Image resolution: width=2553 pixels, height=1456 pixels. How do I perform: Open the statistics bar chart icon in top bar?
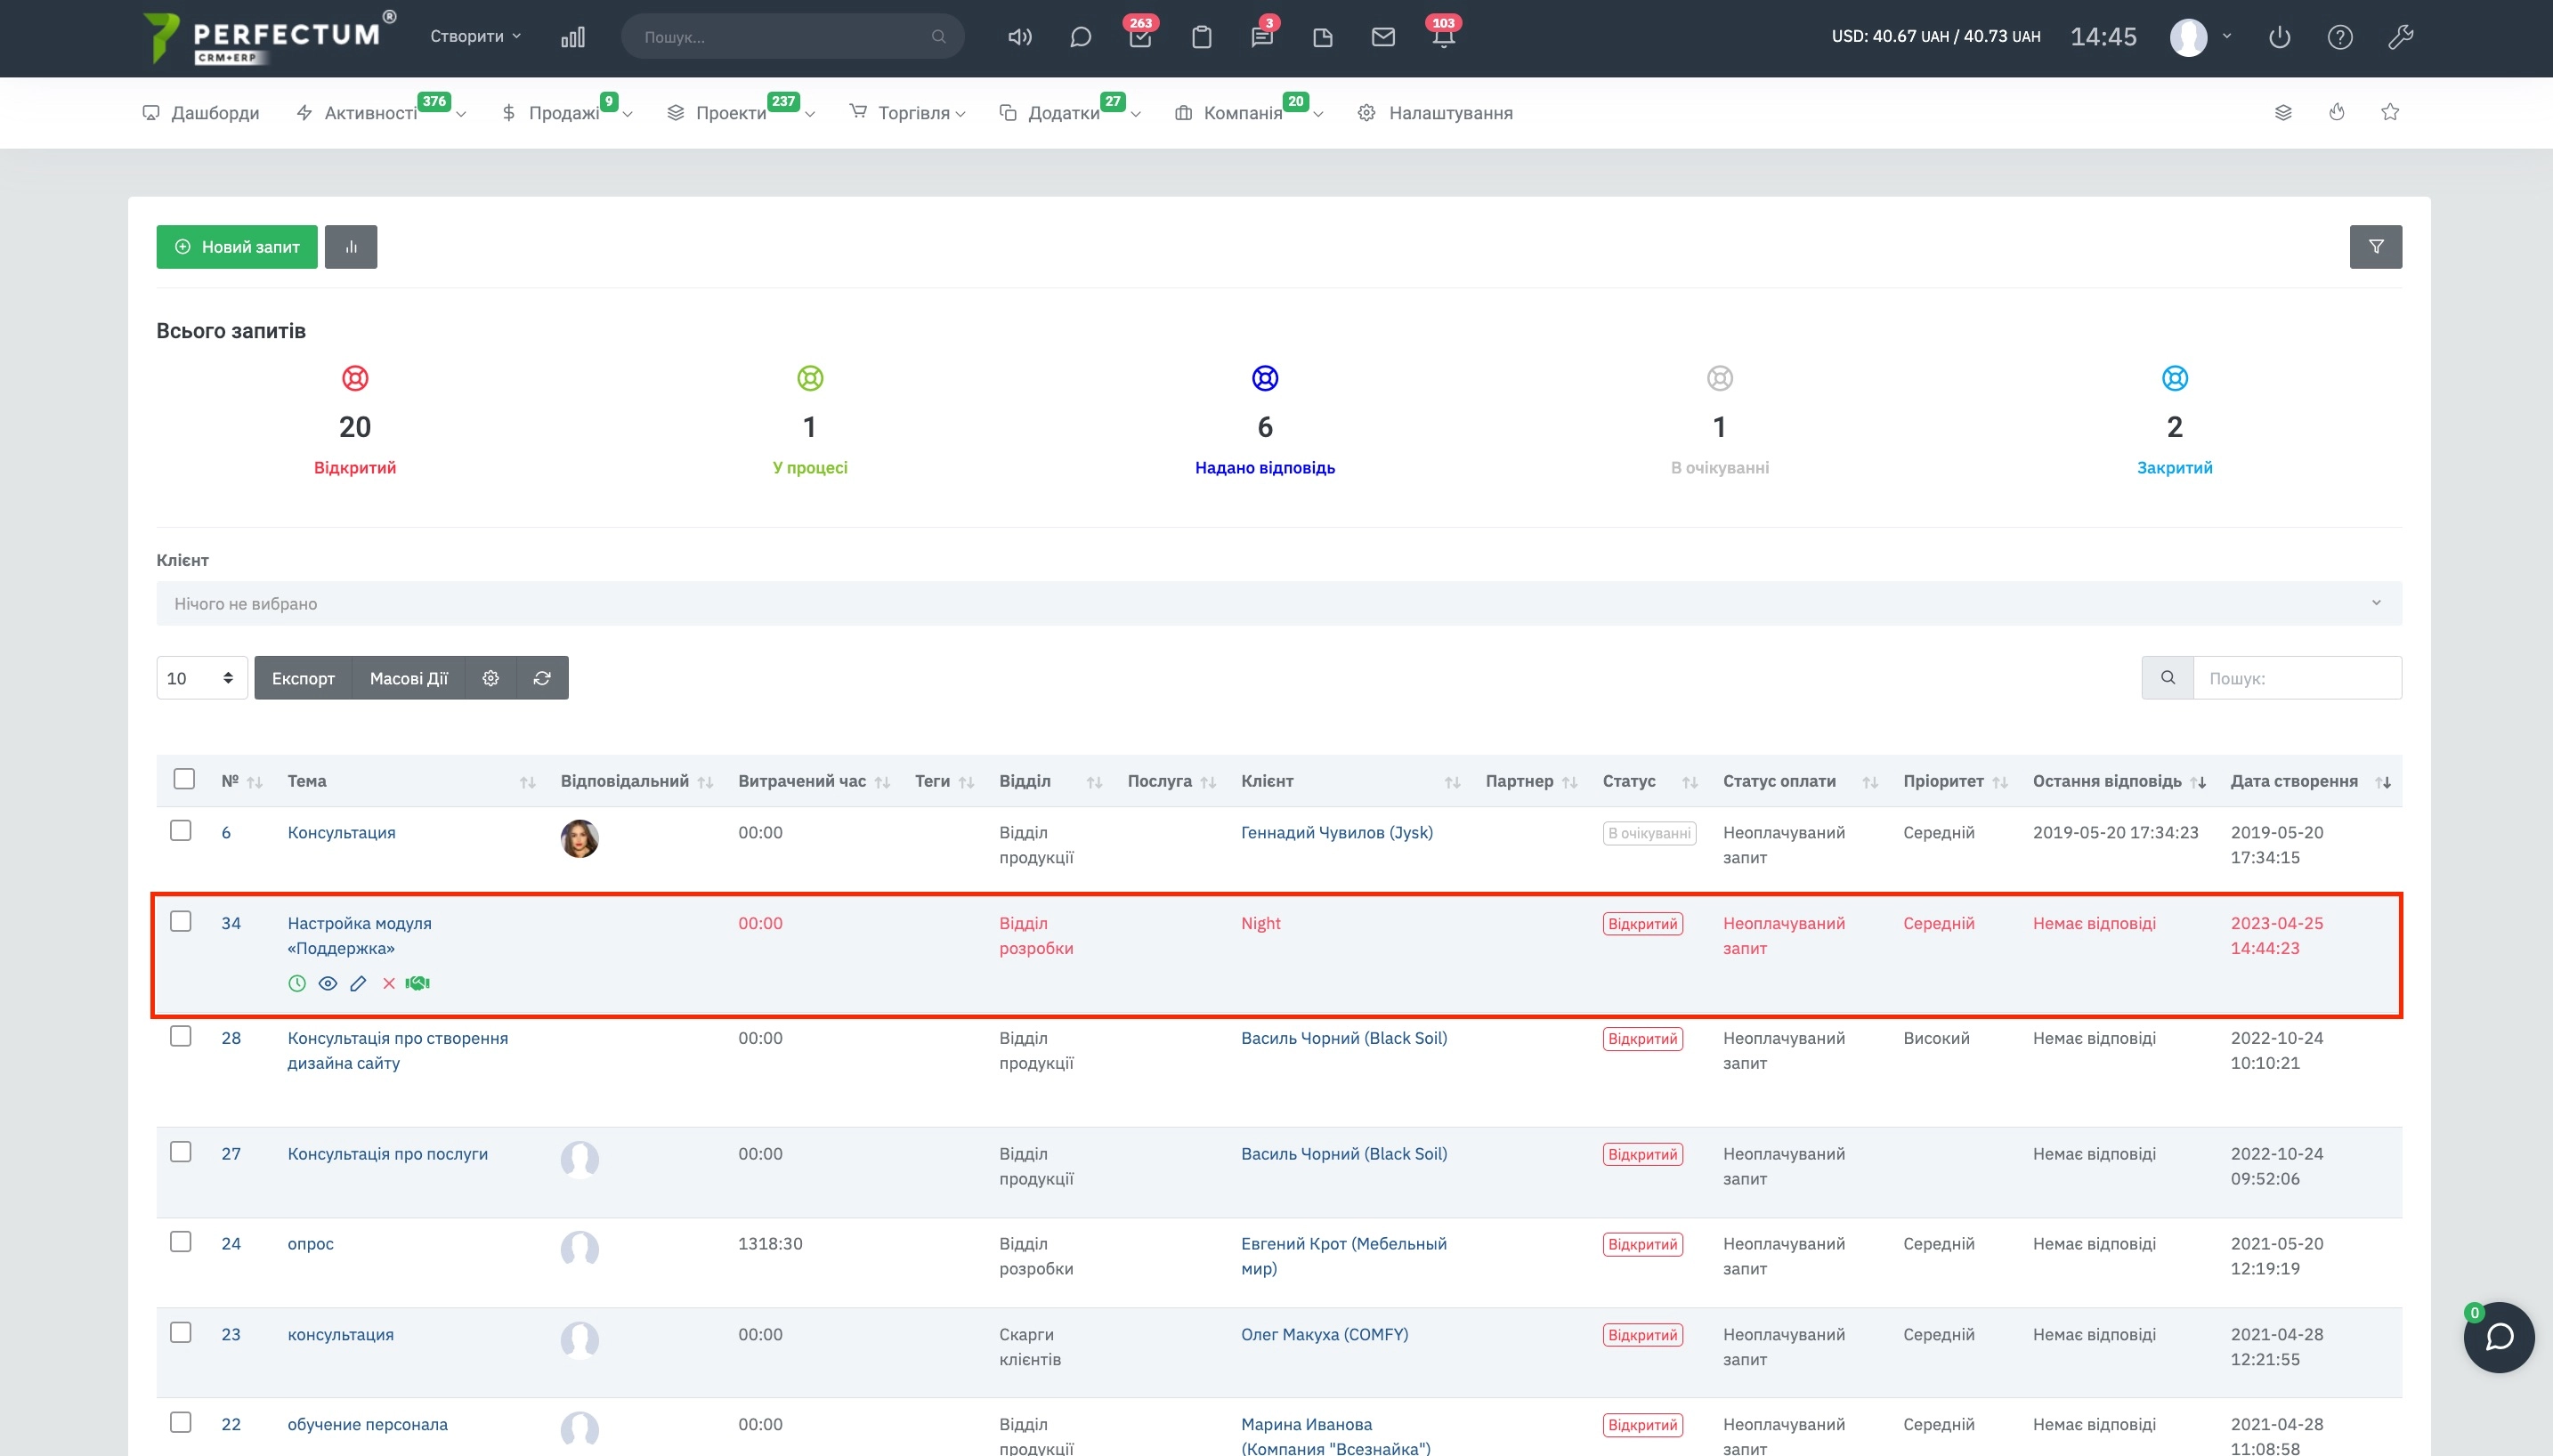click(573, 37)
